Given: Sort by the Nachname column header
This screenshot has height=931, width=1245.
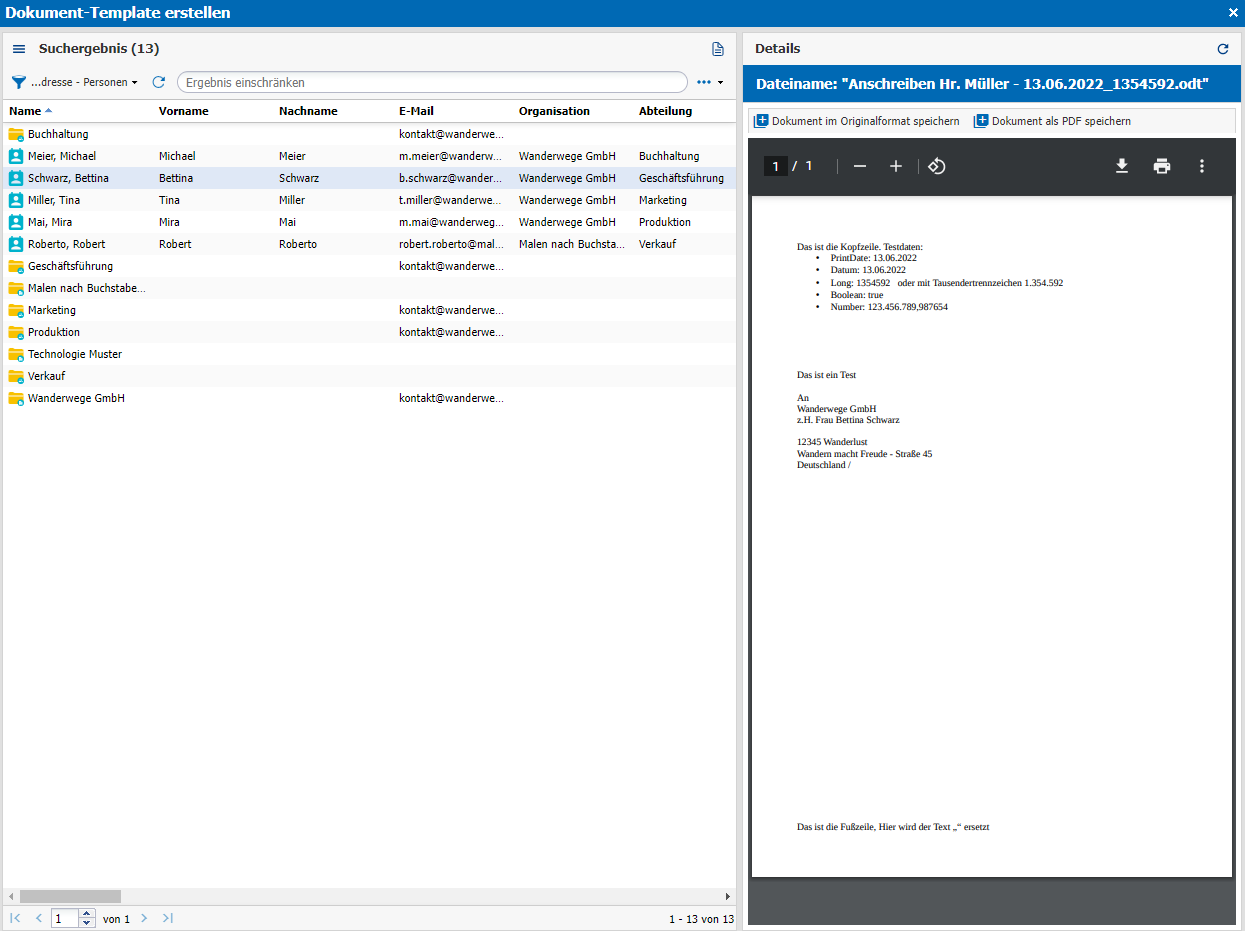Looking at the screenshot, I should 308,111.
